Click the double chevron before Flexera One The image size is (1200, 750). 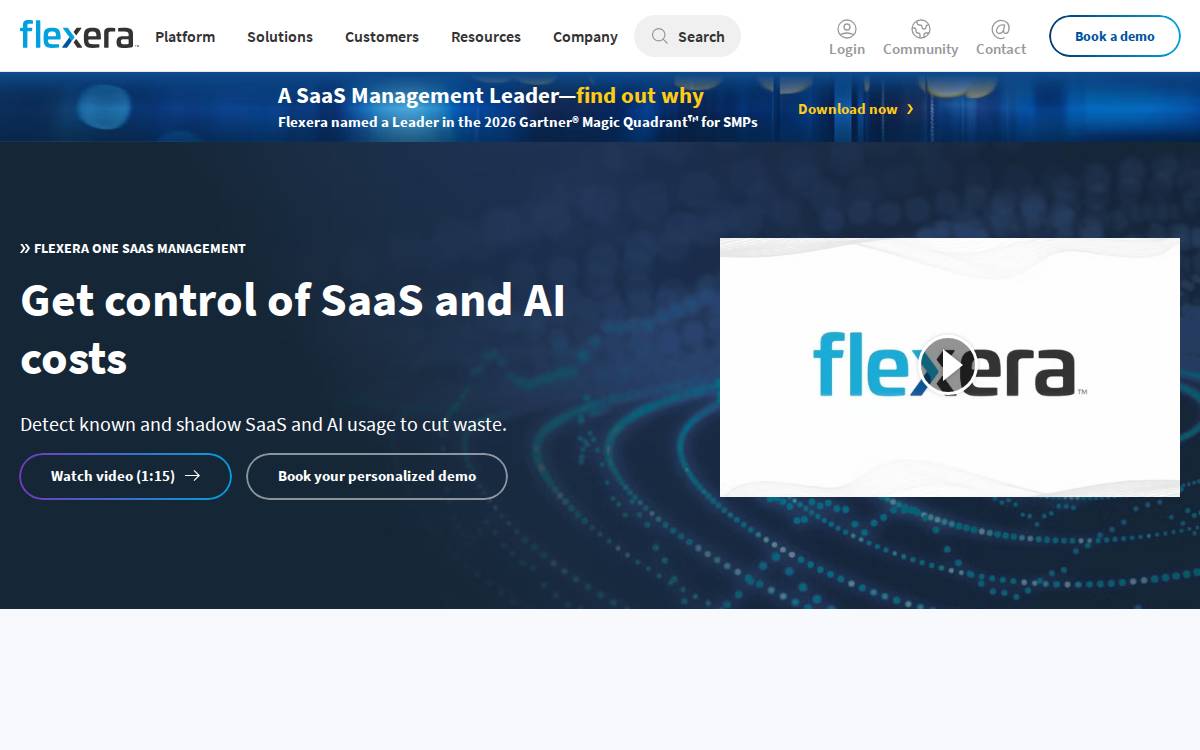(x=25, y=248)
